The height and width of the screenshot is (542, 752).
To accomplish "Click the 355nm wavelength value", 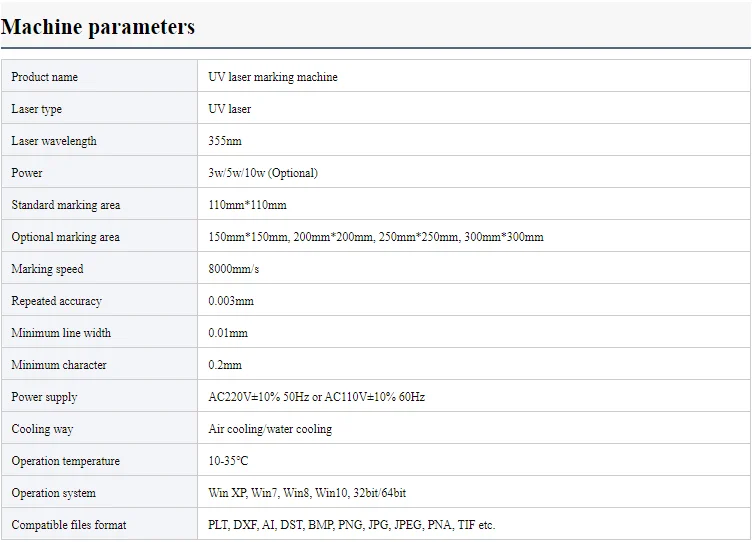I will coord(225,141).
